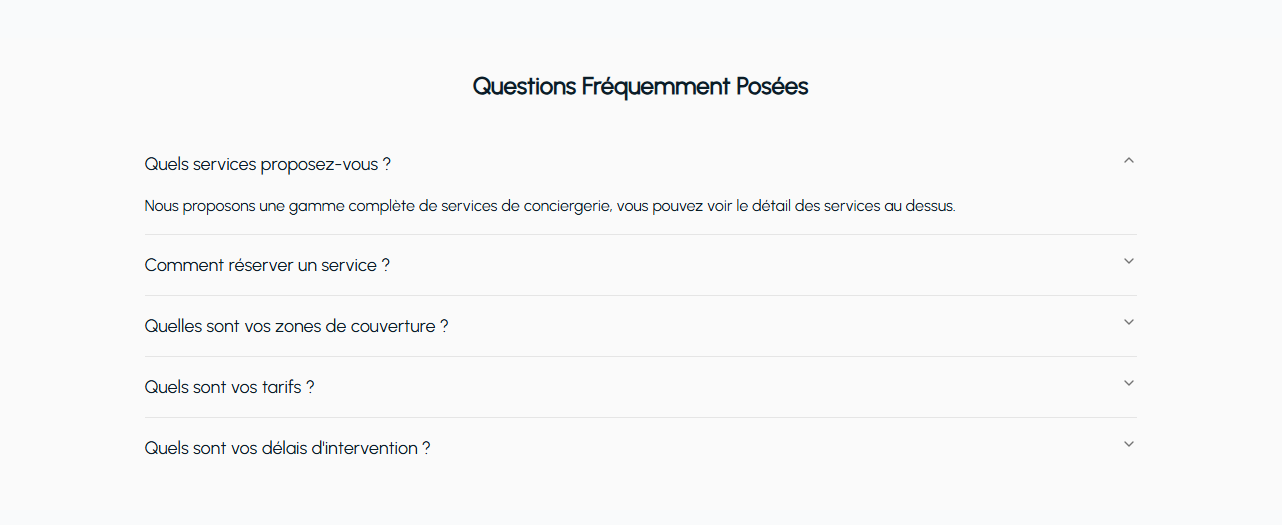Screen dimensions: 1282x525
Task: Open "Quelles sont vos zones de couverture ?"
Action: [296, 326]
